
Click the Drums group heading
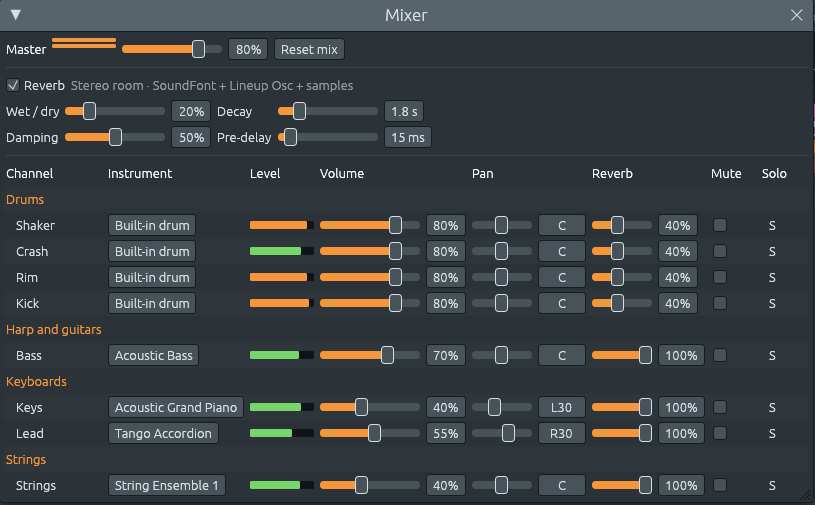pos(25,200)
